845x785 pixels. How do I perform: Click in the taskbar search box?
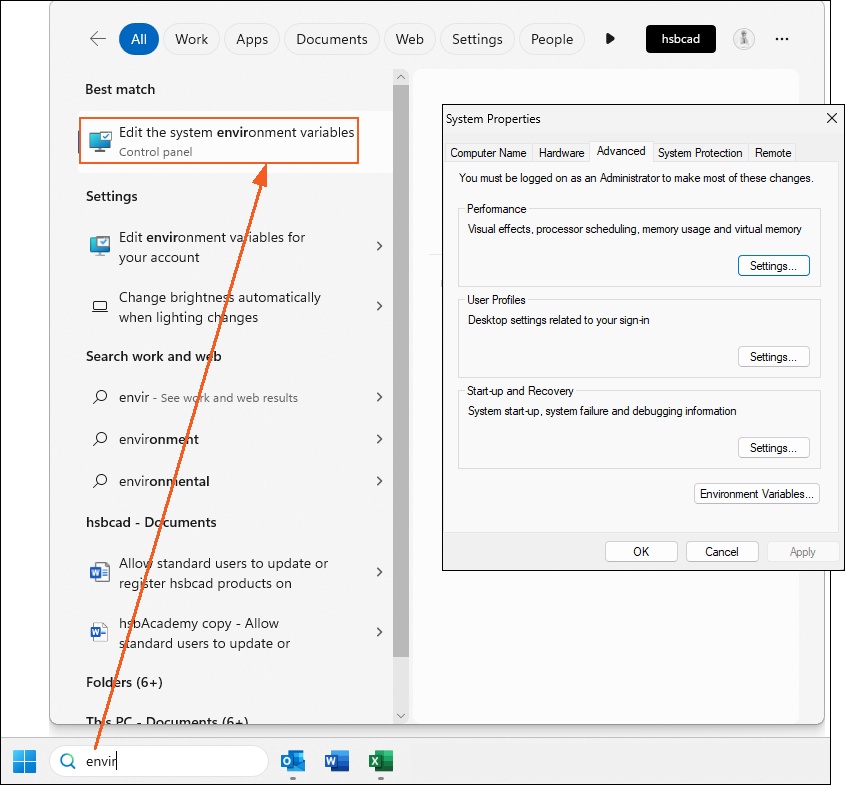click(159, 761)
